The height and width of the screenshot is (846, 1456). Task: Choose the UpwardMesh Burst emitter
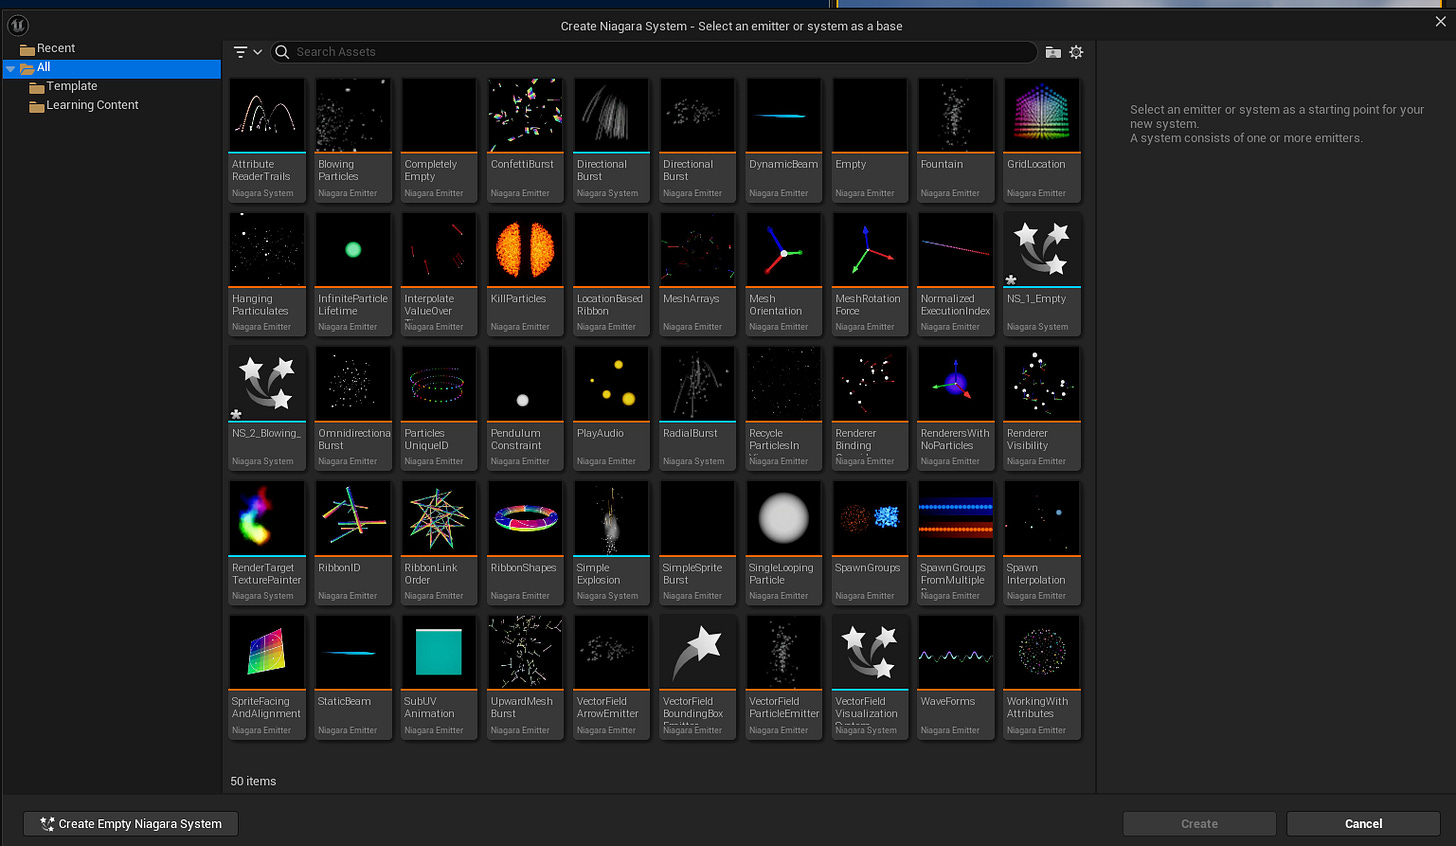525,677
